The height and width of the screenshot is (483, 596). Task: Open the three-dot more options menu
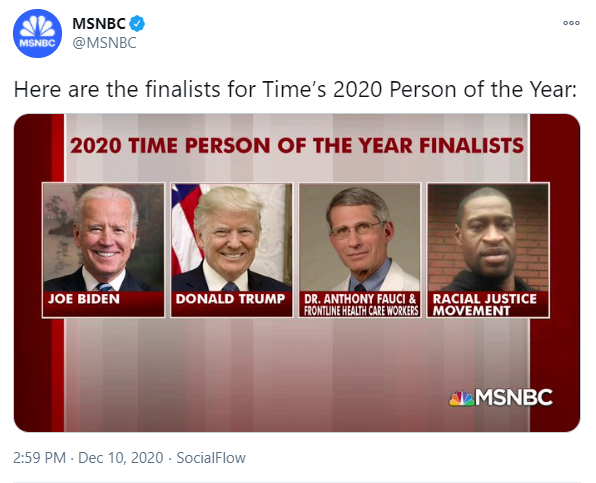pyautogui.click(x=571, y=23)
